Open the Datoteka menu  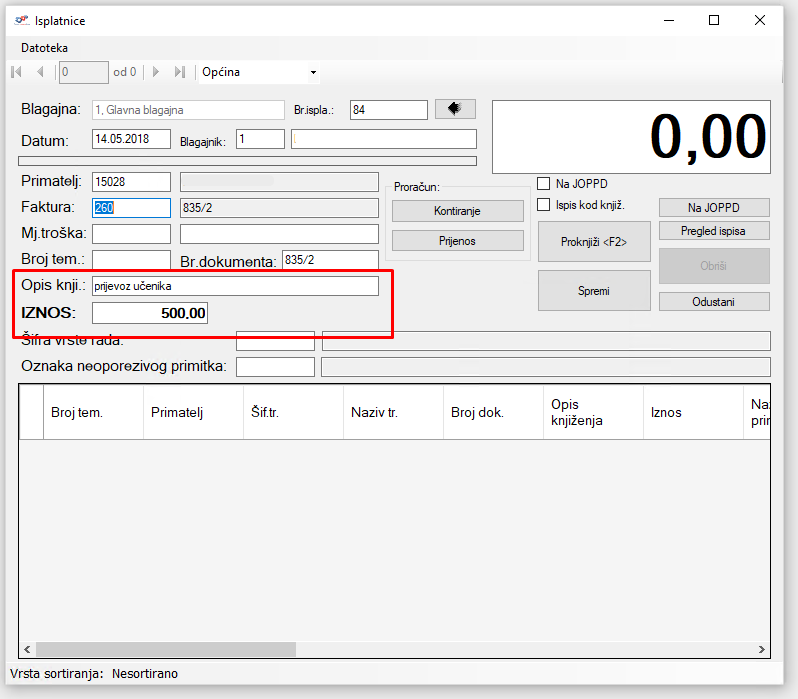click(45, 47)
